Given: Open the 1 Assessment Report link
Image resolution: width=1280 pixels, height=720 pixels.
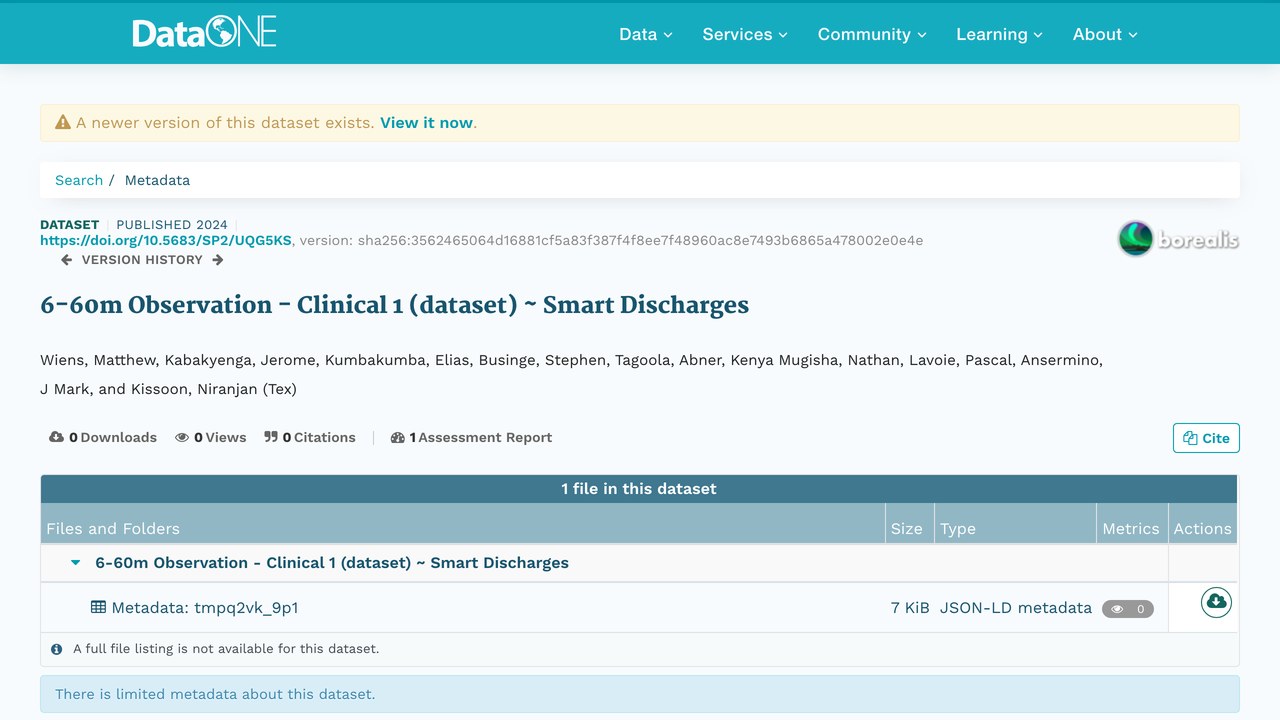Looking at the screenshot, I should [471, 437].
